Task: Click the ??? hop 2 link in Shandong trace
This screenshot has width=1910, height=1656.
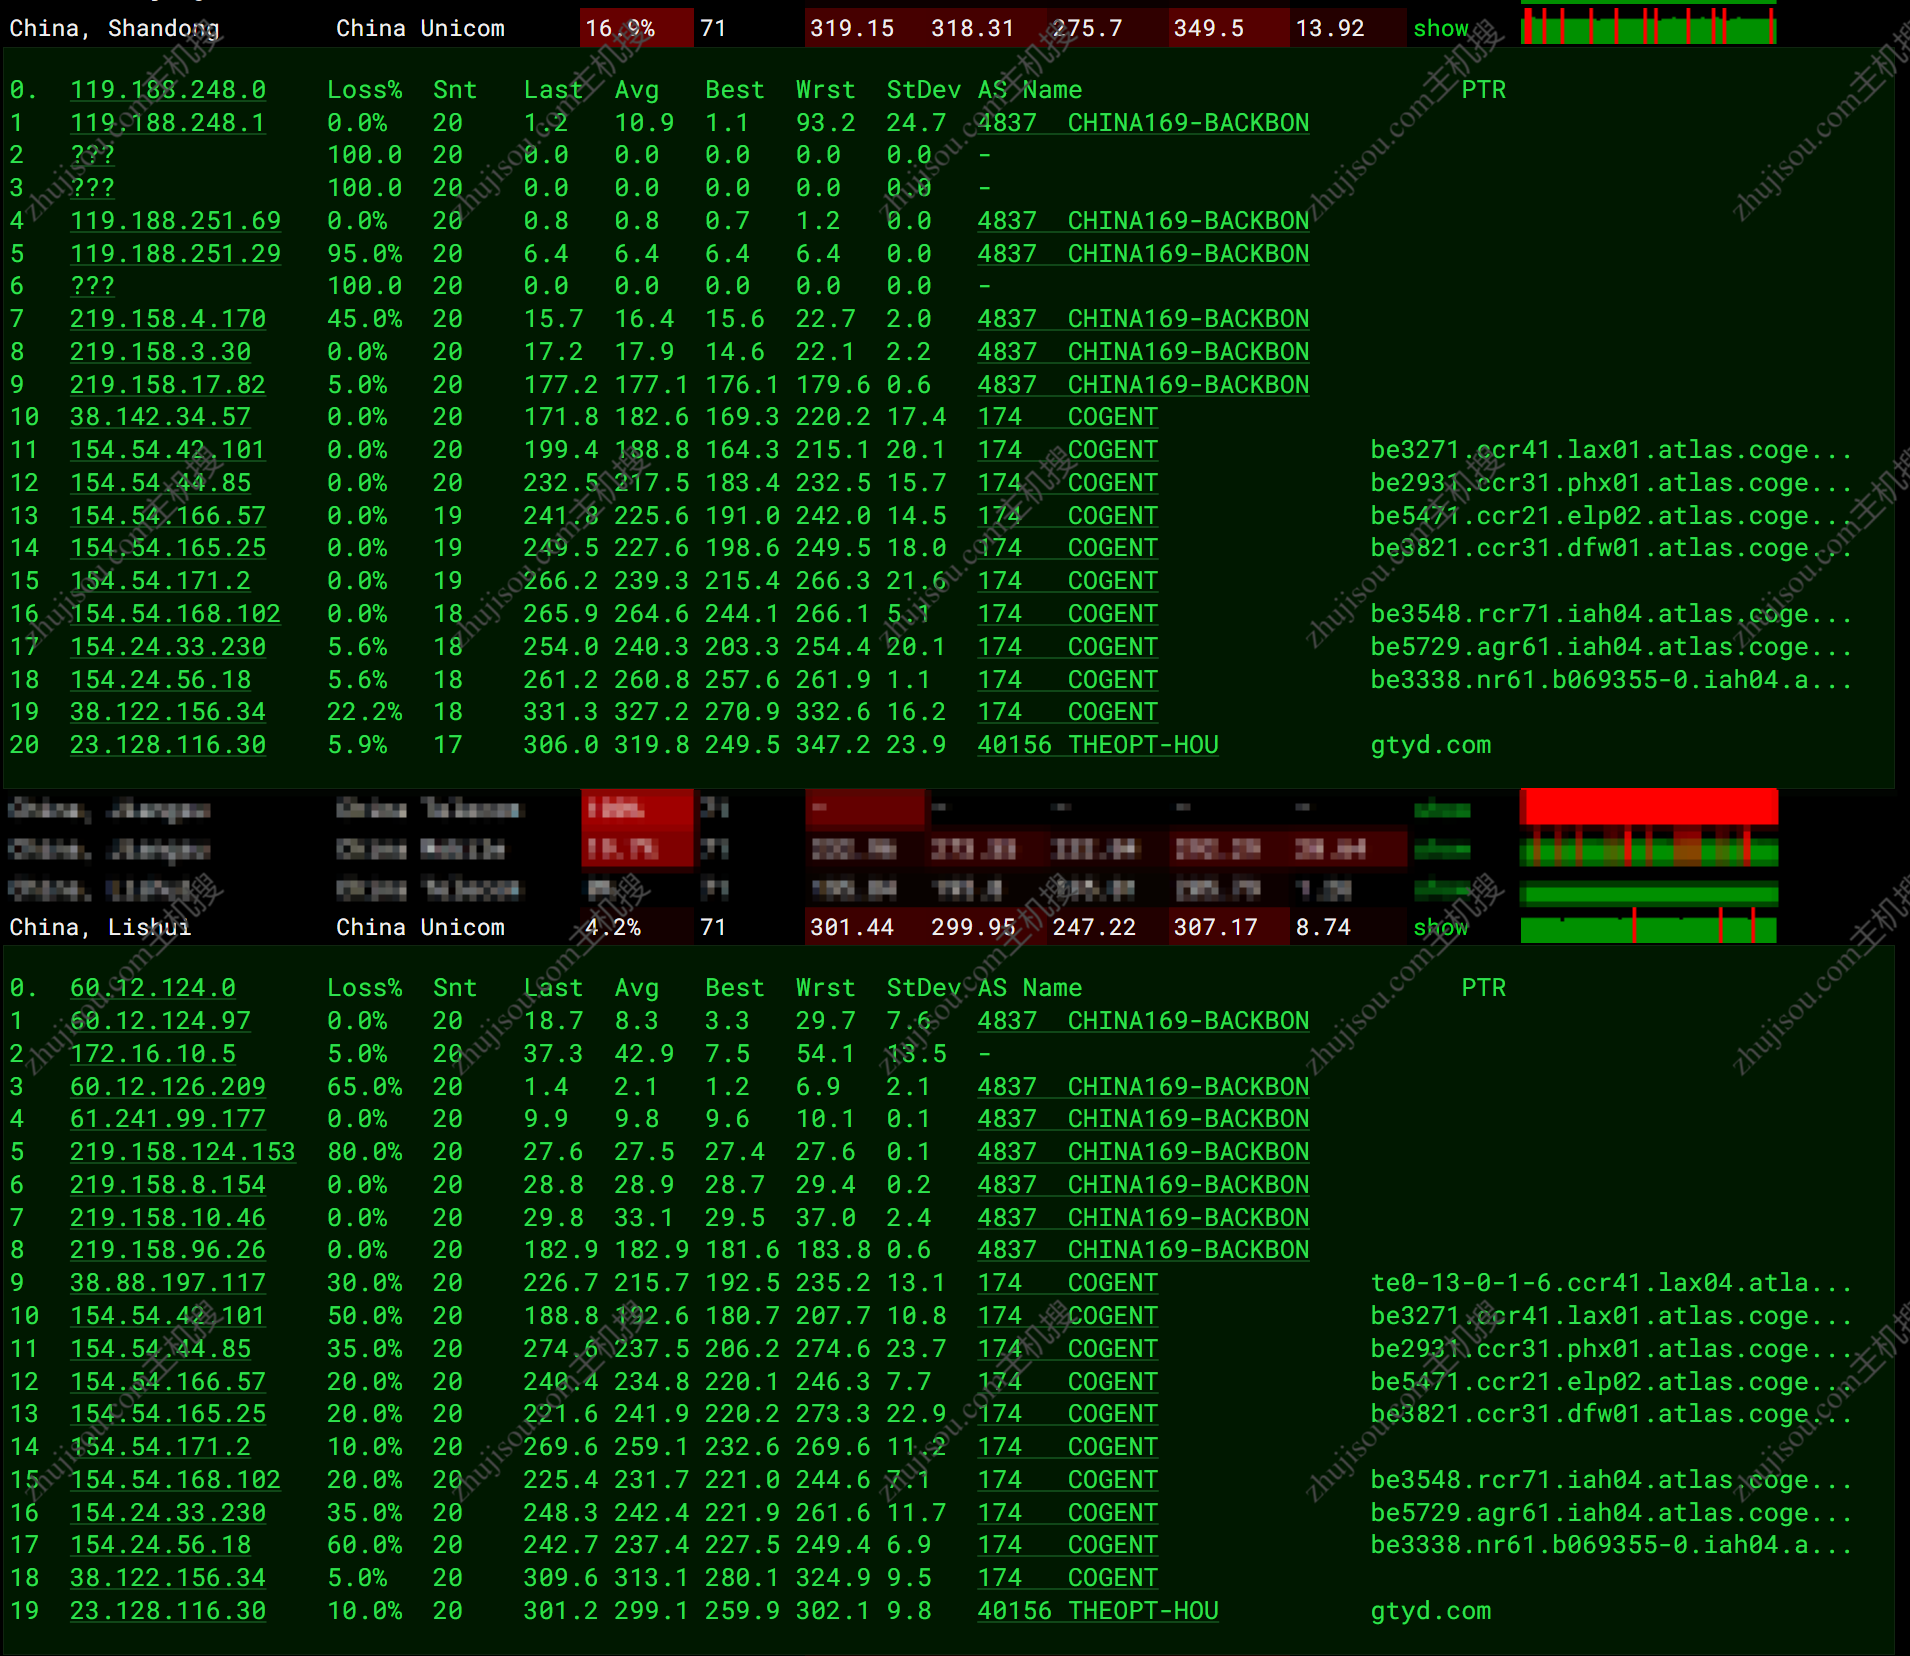Action: point(92,155)
